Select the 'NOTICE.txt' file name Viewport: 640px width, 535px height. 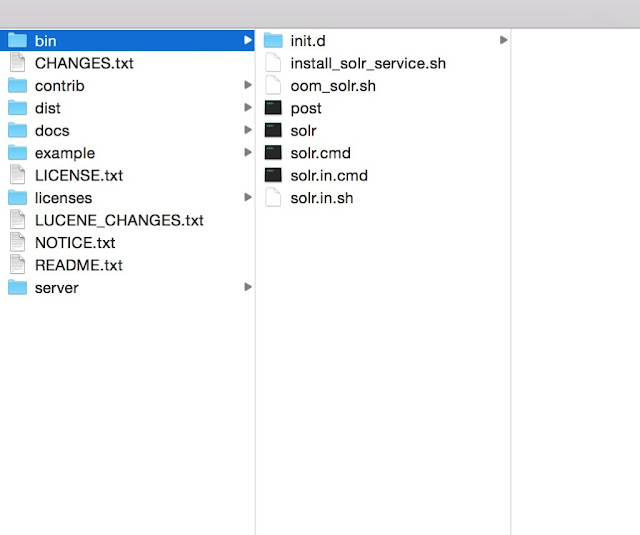pyautogui.click(x=75, y=243)
